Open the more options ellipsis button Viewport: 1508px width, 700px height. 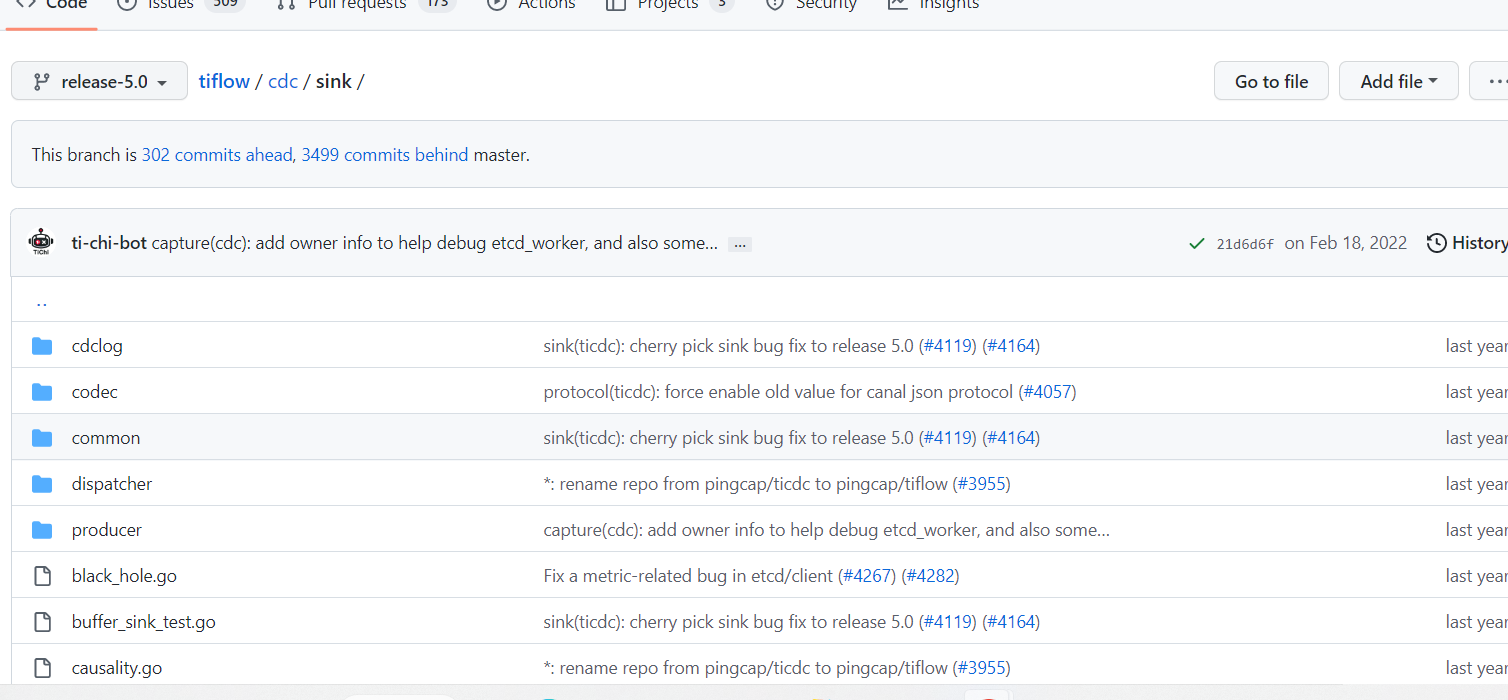[1494, 82]
